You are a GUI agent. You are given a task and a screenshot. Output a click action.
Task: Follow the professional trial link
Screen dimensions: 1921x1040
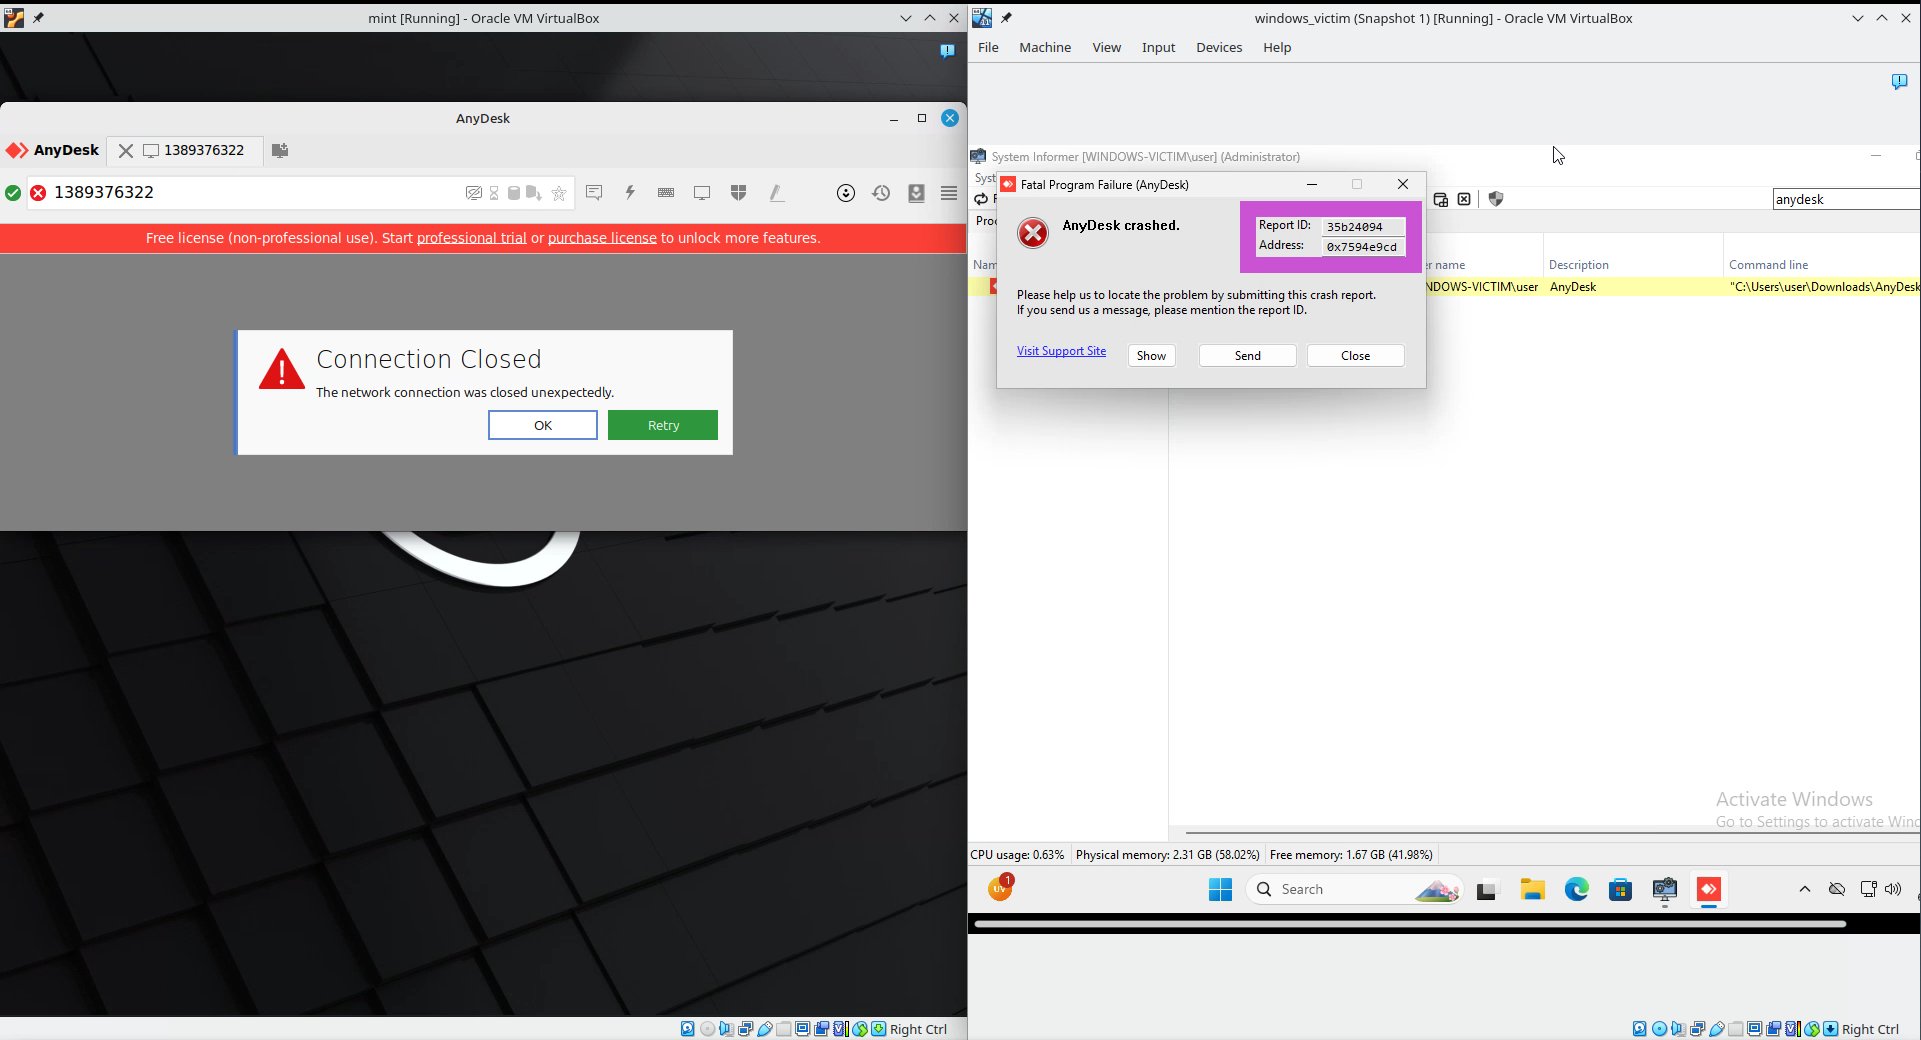tap(471, 238)
